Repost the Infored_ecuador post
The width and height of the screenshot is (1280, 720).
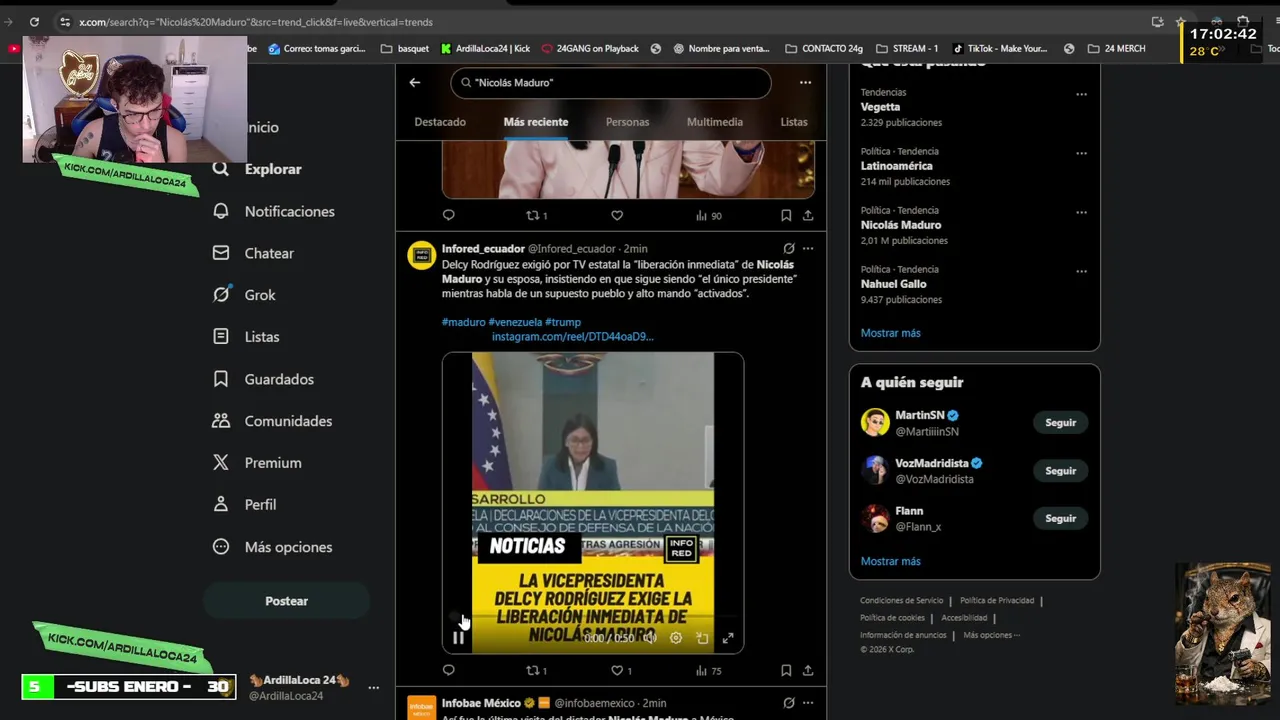(x=536, y=670)
